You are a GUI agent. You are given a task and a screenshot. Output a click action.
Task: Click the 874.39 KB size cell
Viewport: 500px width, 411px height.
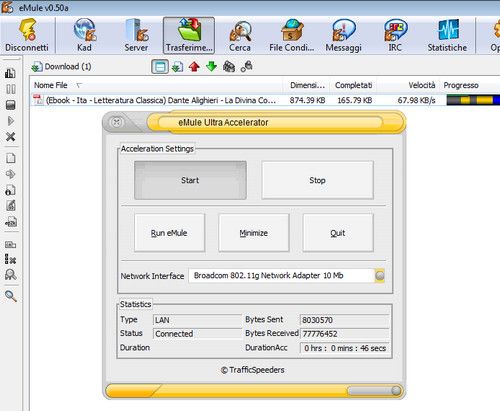(x=307, y=100)
